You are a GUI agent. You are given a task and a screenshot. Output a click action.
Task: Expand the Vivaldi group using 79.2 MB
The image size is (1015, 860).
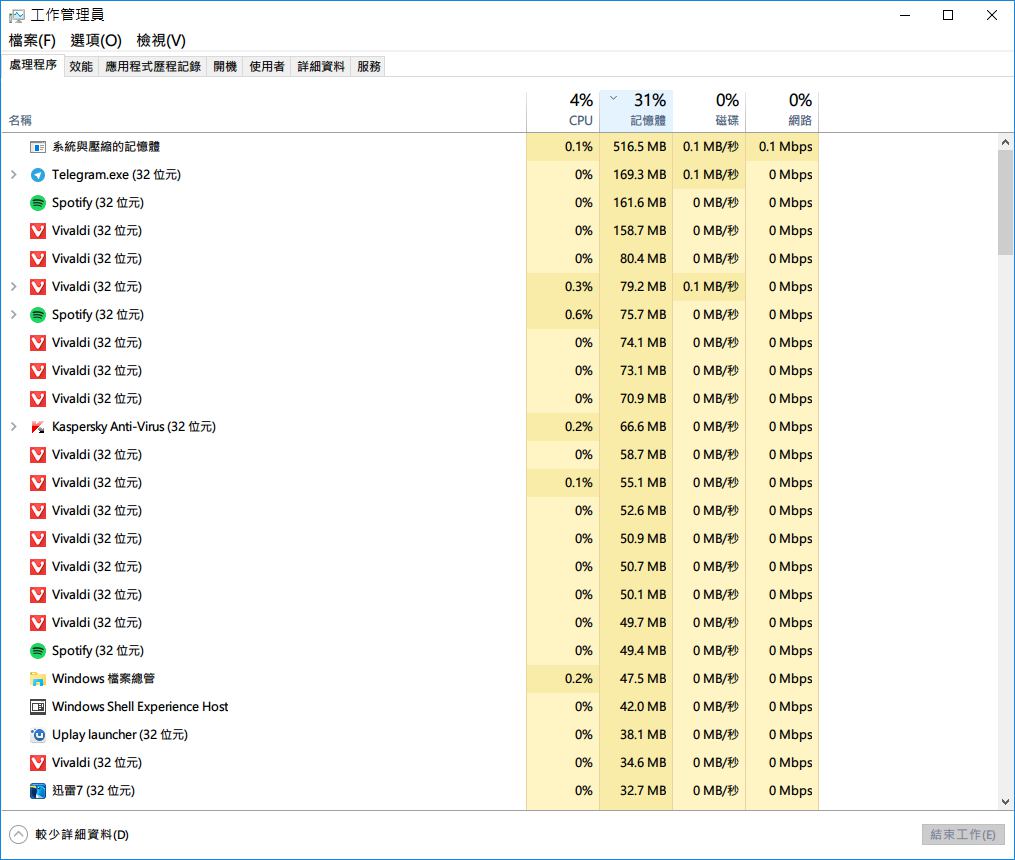point(14,287)
